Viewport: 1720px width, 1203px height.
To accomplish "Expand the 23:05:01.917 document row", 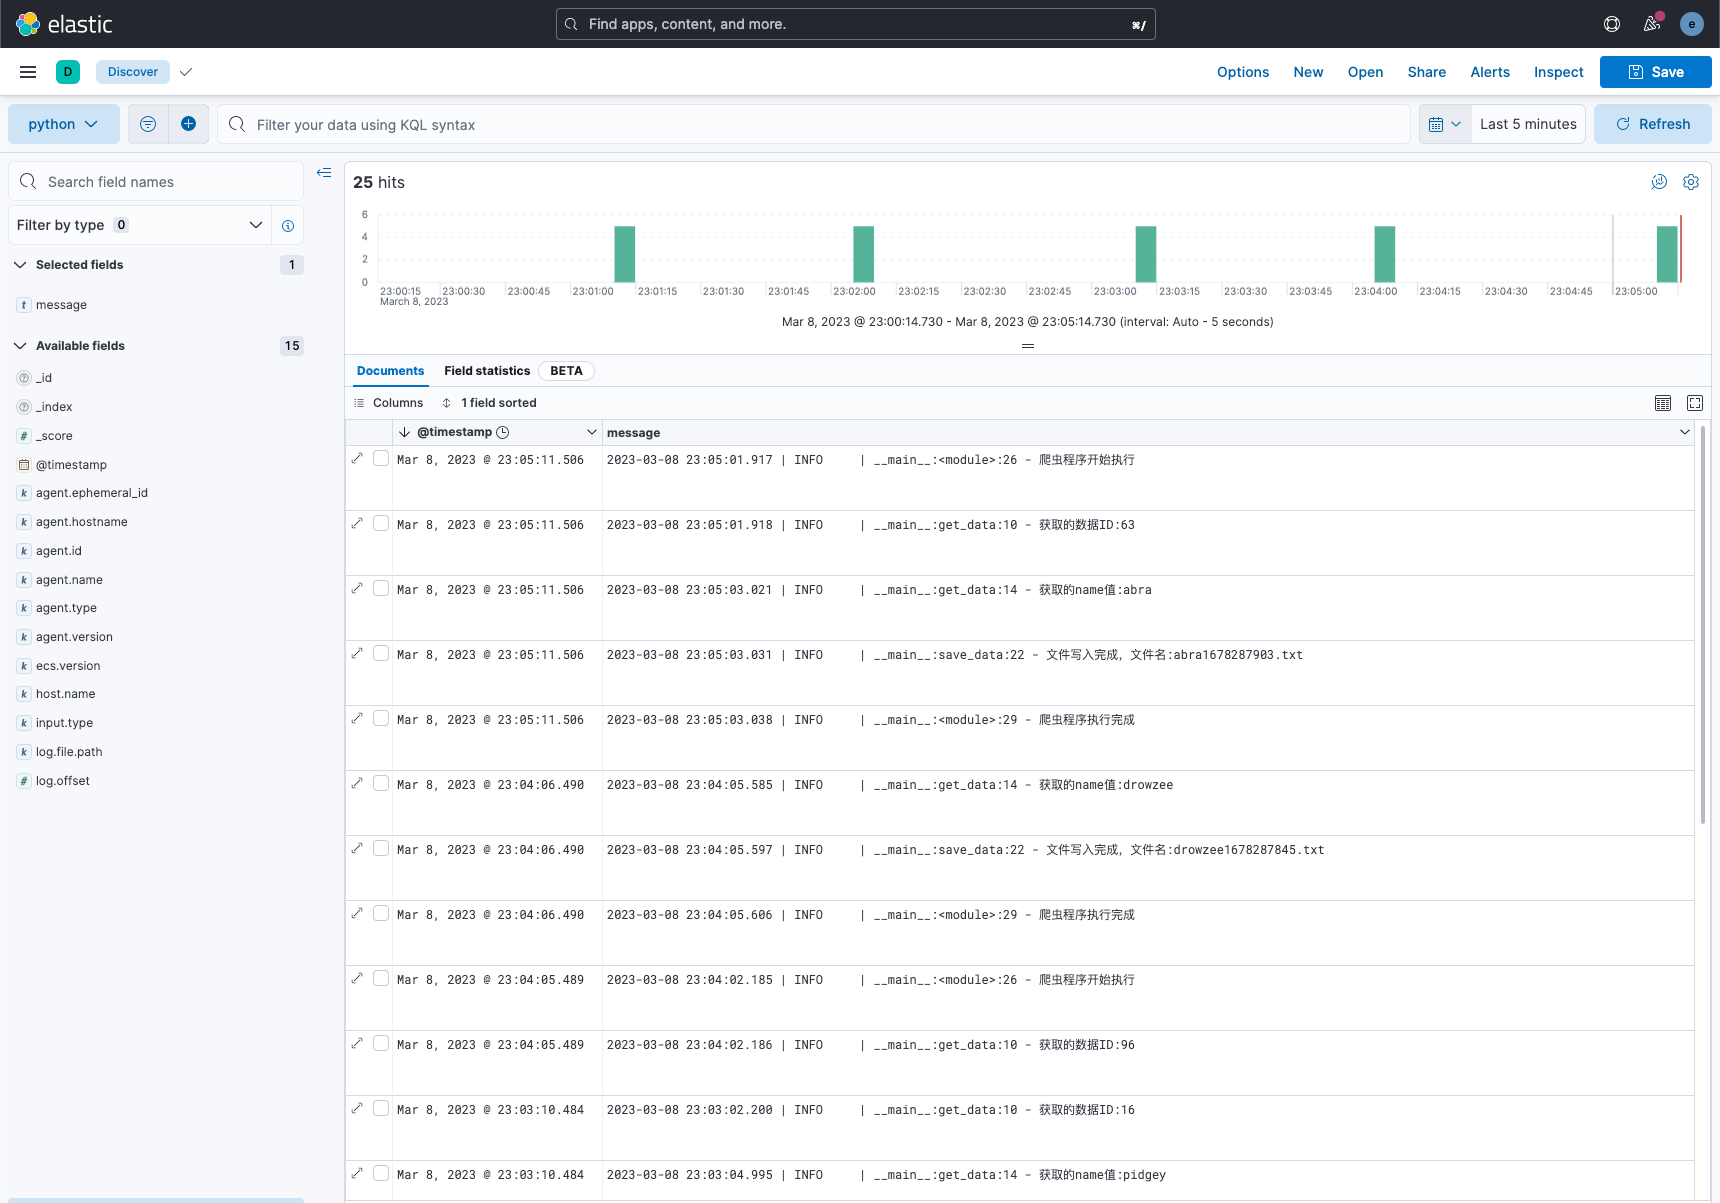I will tap(357, 458).
